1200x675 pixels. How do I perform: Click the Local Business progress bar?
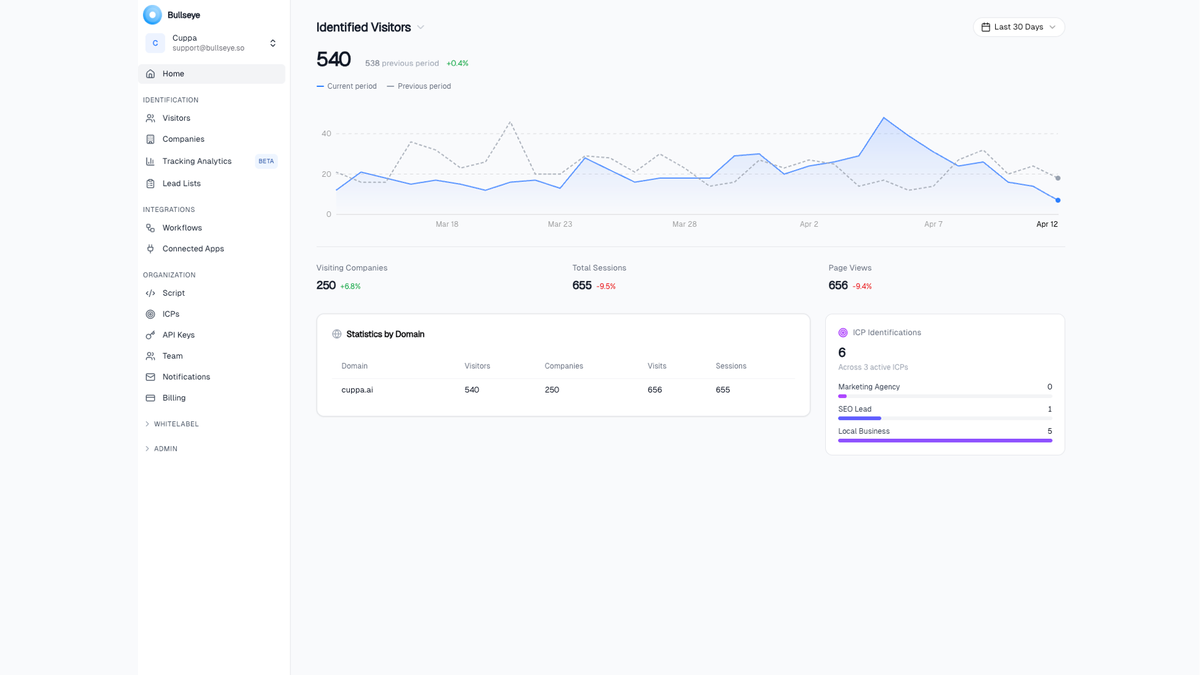tap(944, 441)
